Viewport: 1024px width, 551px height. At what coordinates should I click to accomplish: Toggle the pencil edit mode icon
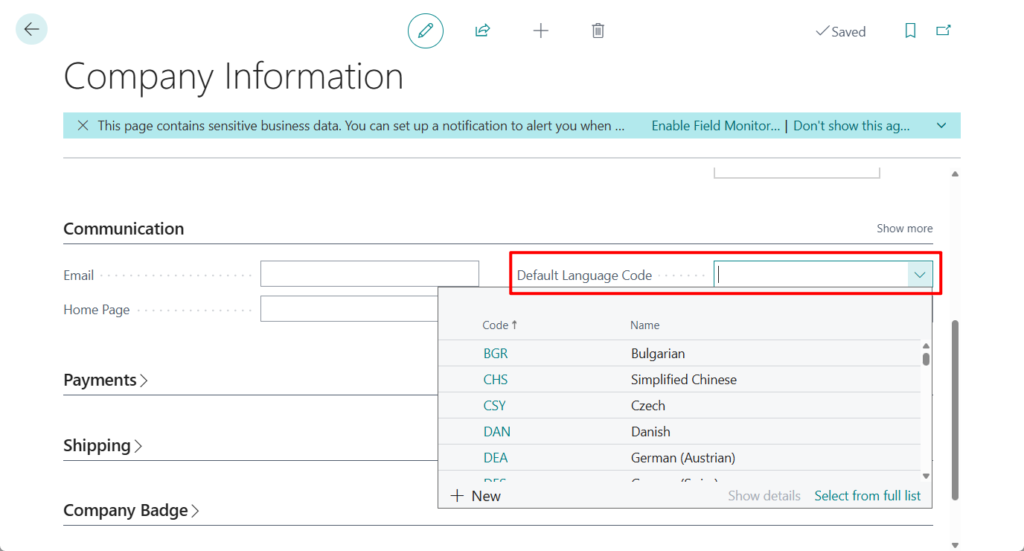pyautogui.click(x=425, y=31)
